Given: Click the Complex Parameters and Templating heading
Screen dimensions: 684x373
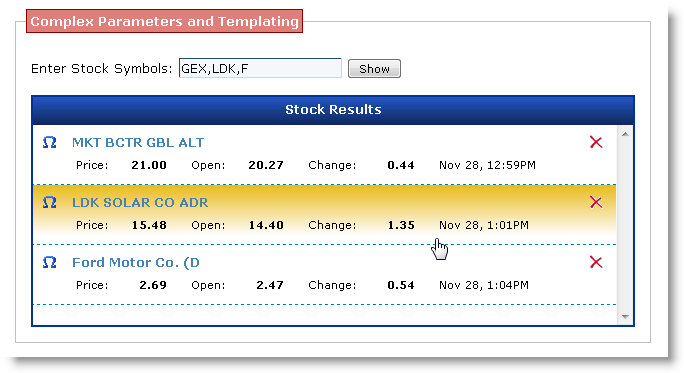Looking at the screenshot, I should [164, 21].
